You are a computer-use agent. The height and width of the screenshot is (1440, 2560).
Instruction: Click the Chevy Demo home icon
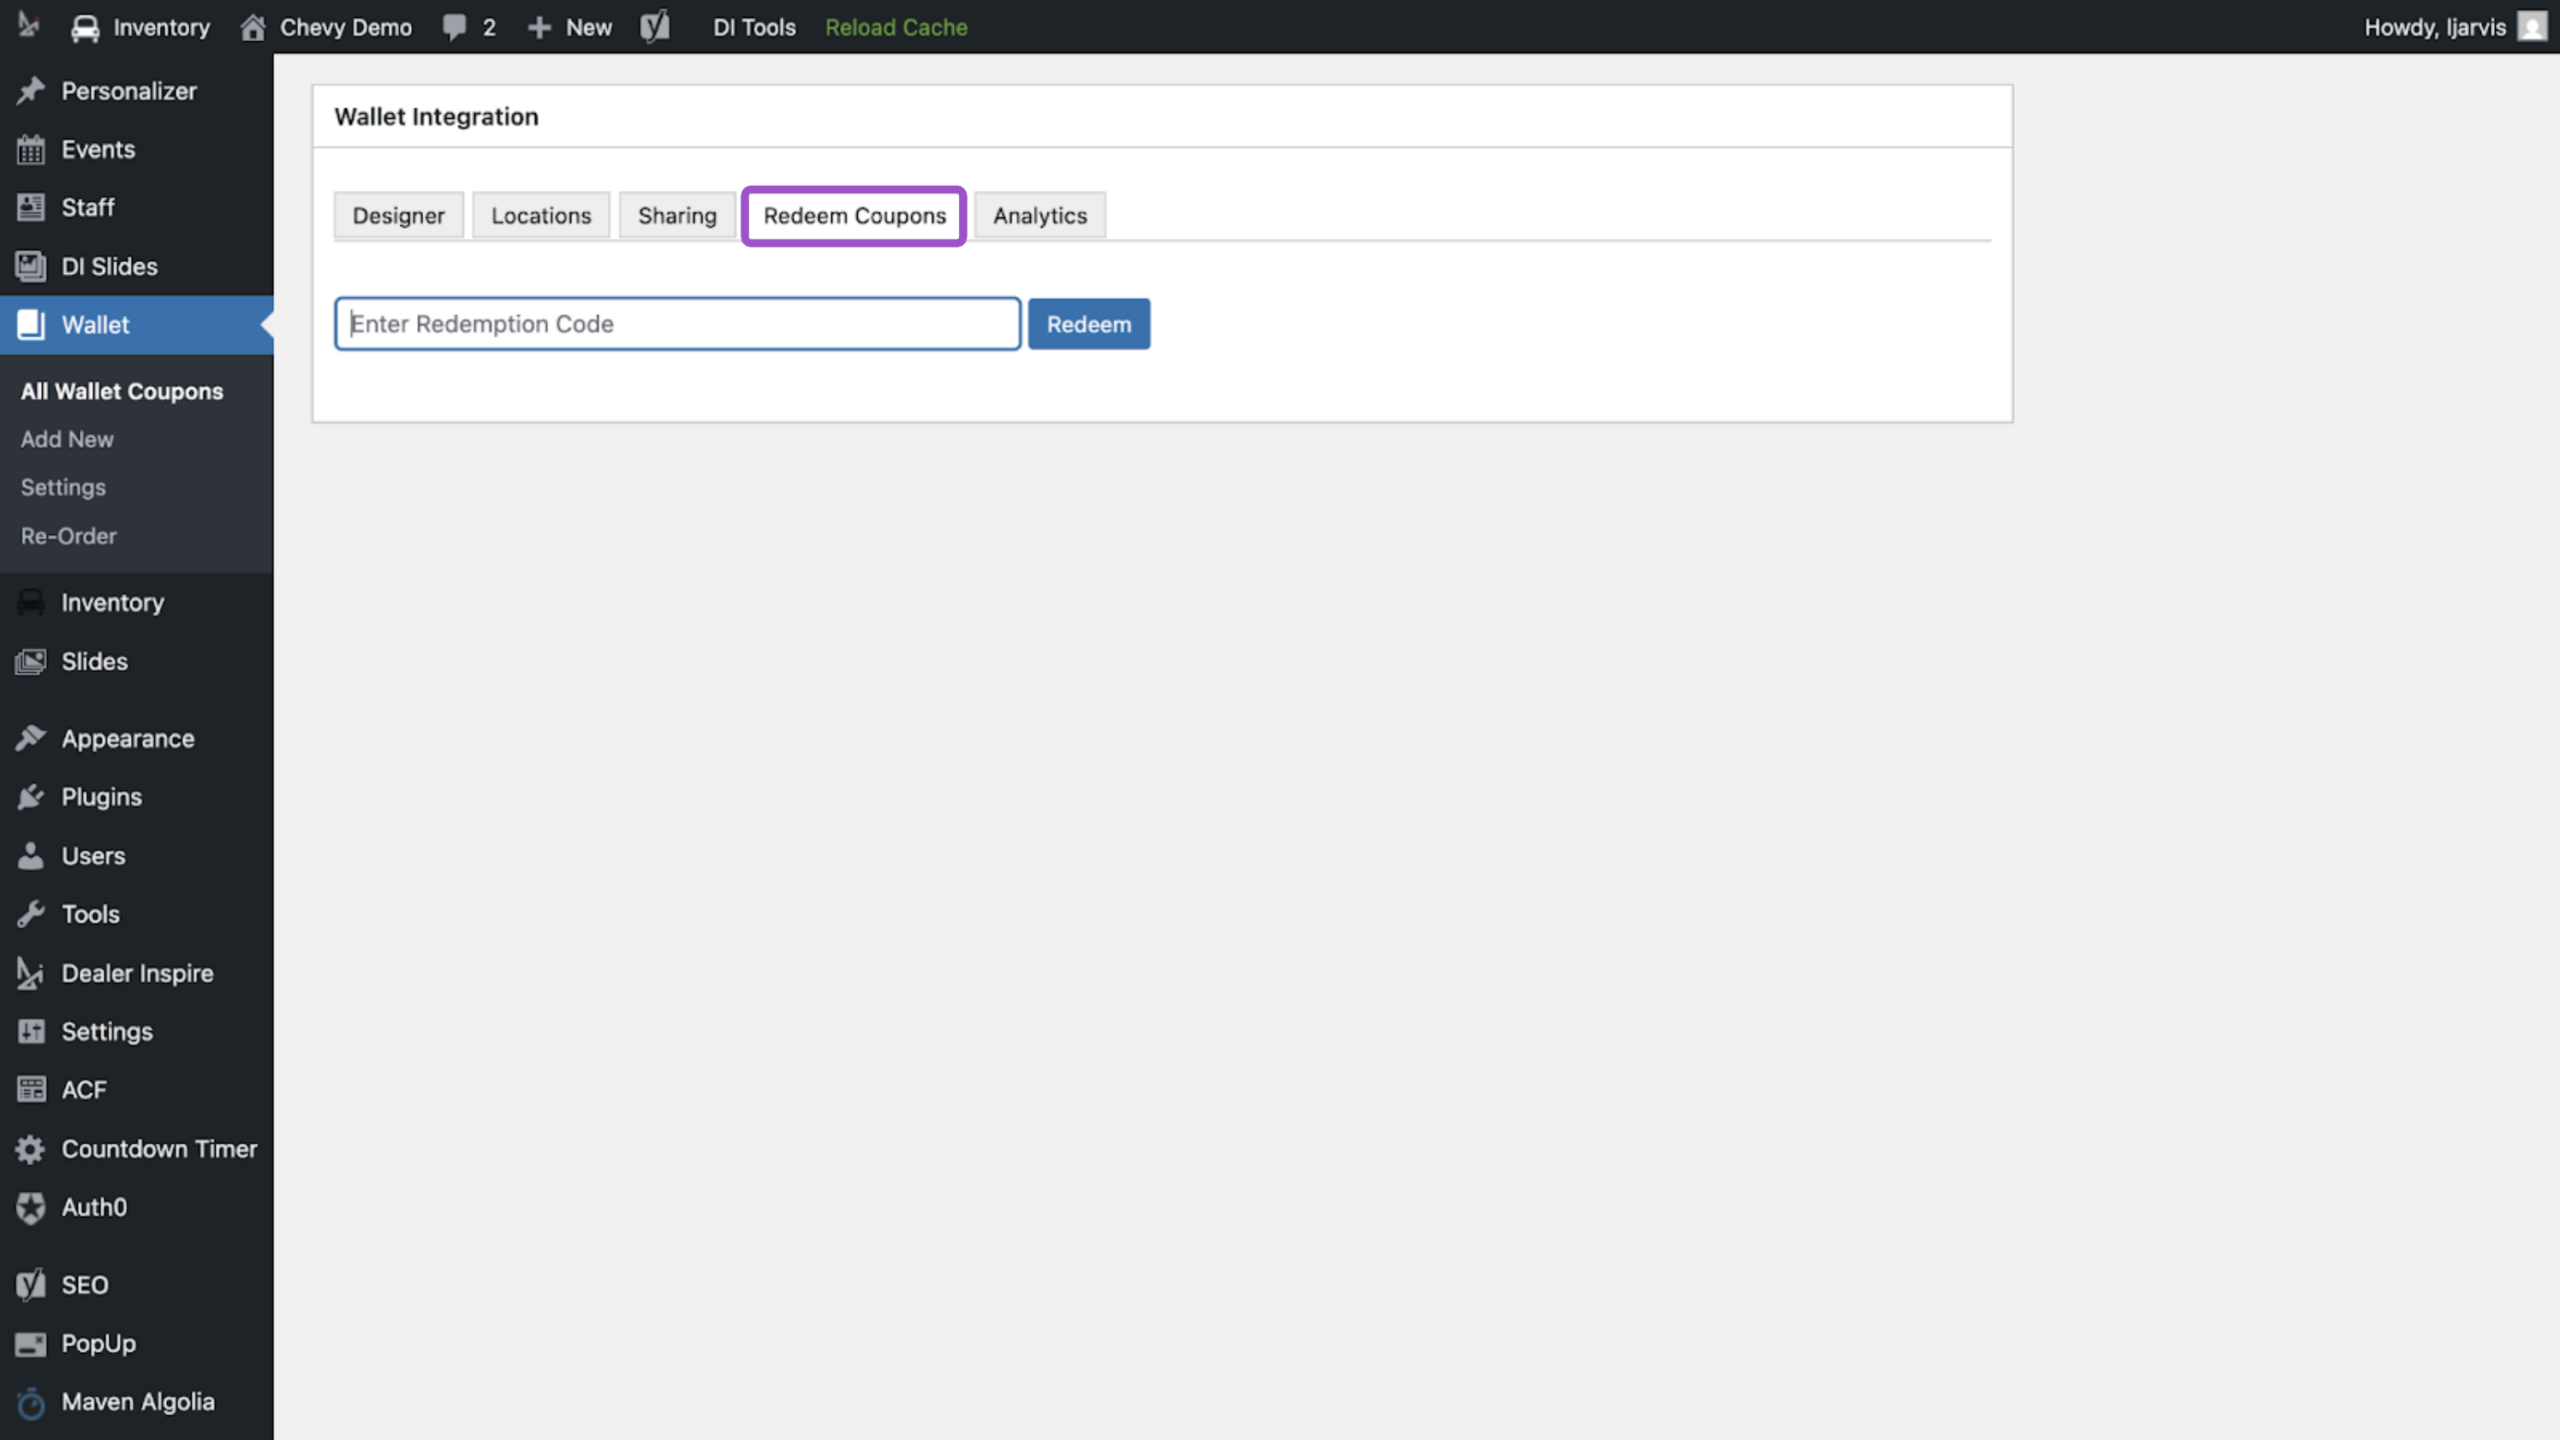pyautogui.click(x=253, y=27)
